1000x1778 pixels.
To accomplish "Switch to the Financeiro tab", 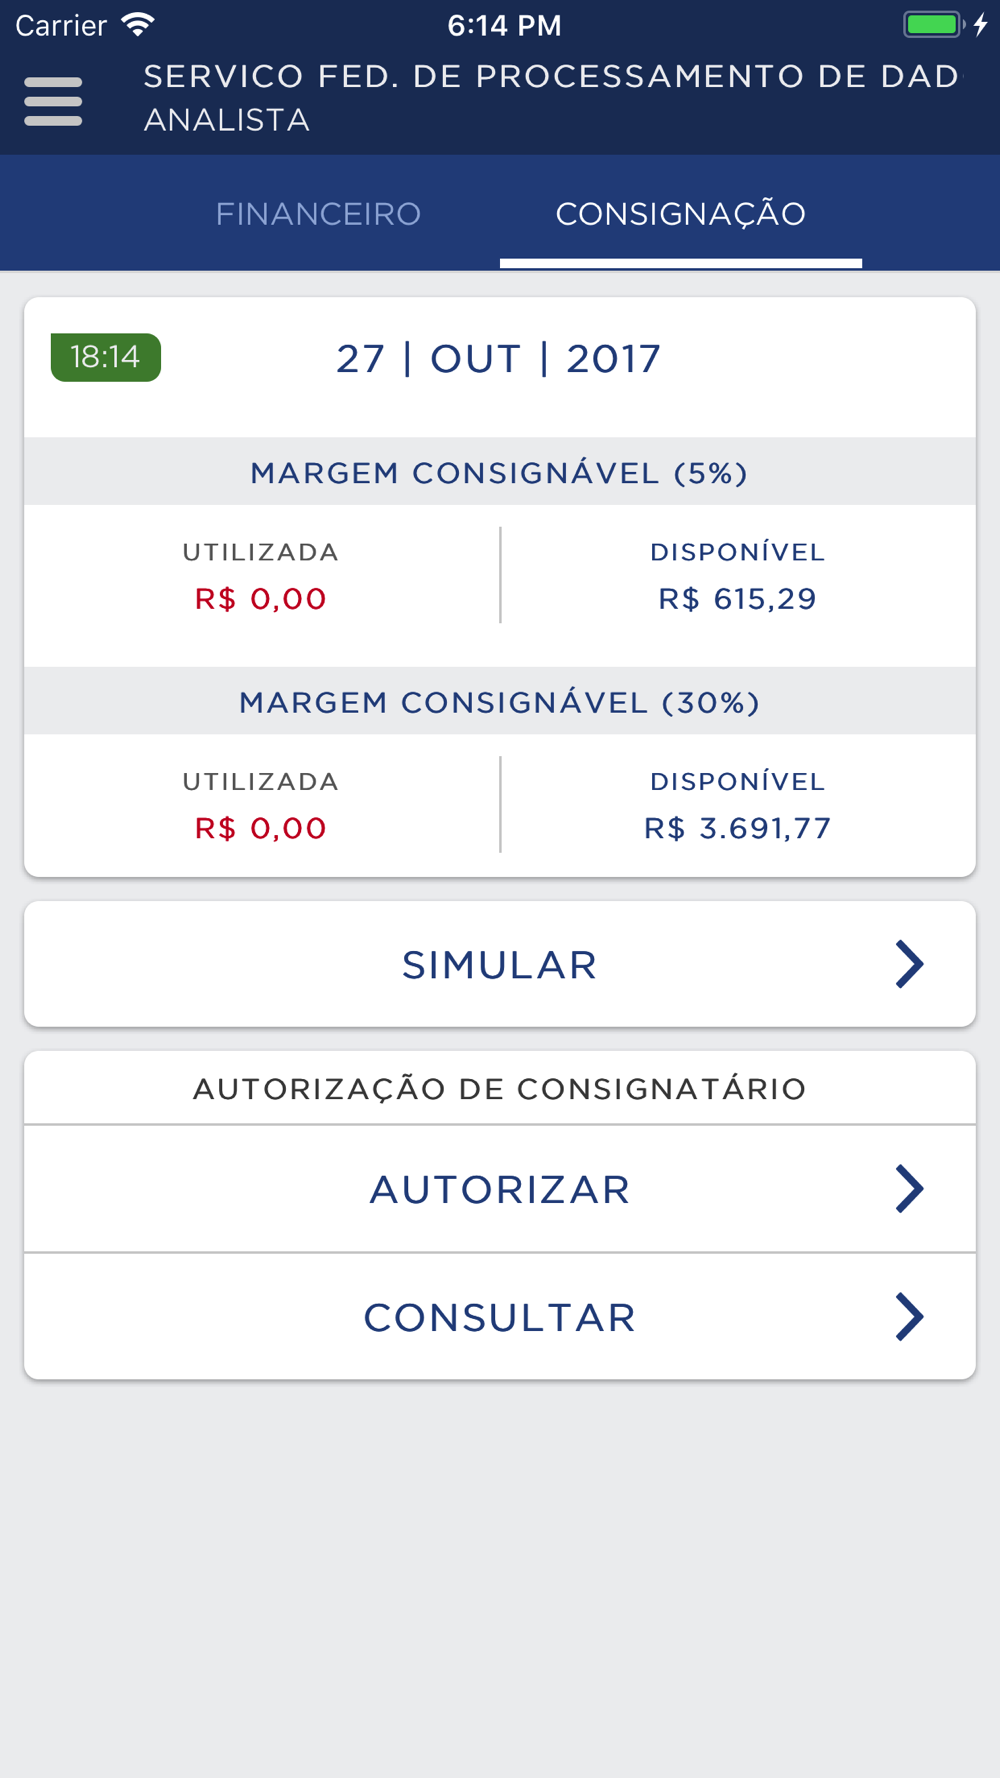I will pos(318,214).
